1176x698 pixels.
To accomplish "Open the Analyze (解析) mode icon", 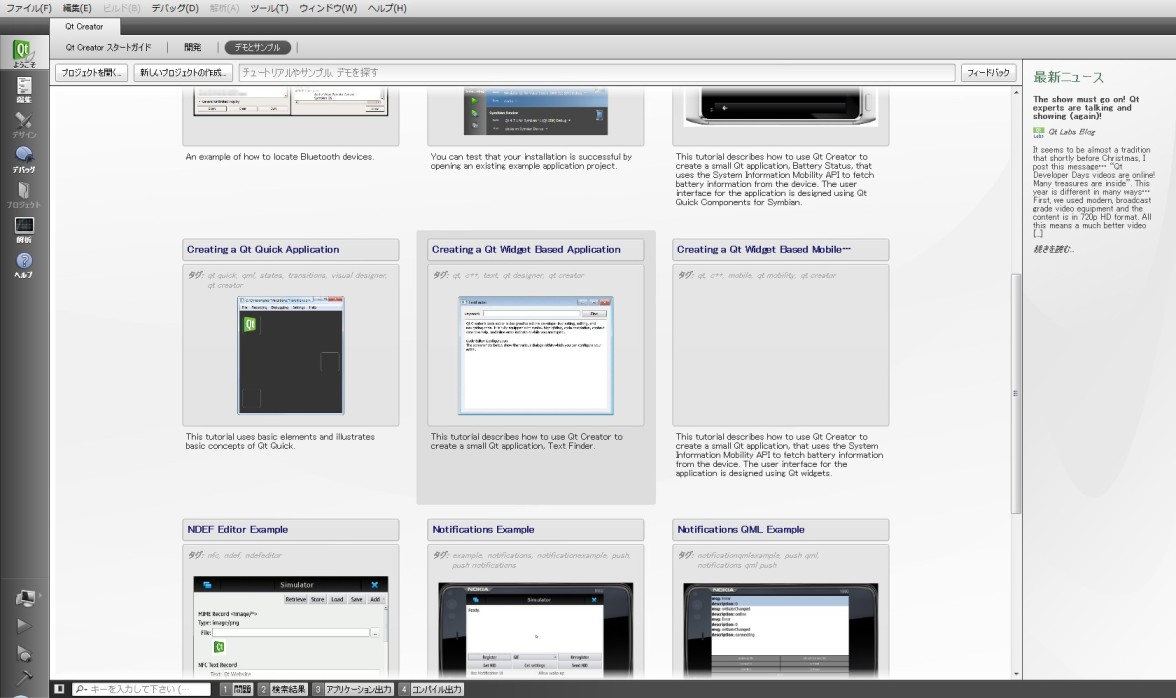I will [23, 229].
